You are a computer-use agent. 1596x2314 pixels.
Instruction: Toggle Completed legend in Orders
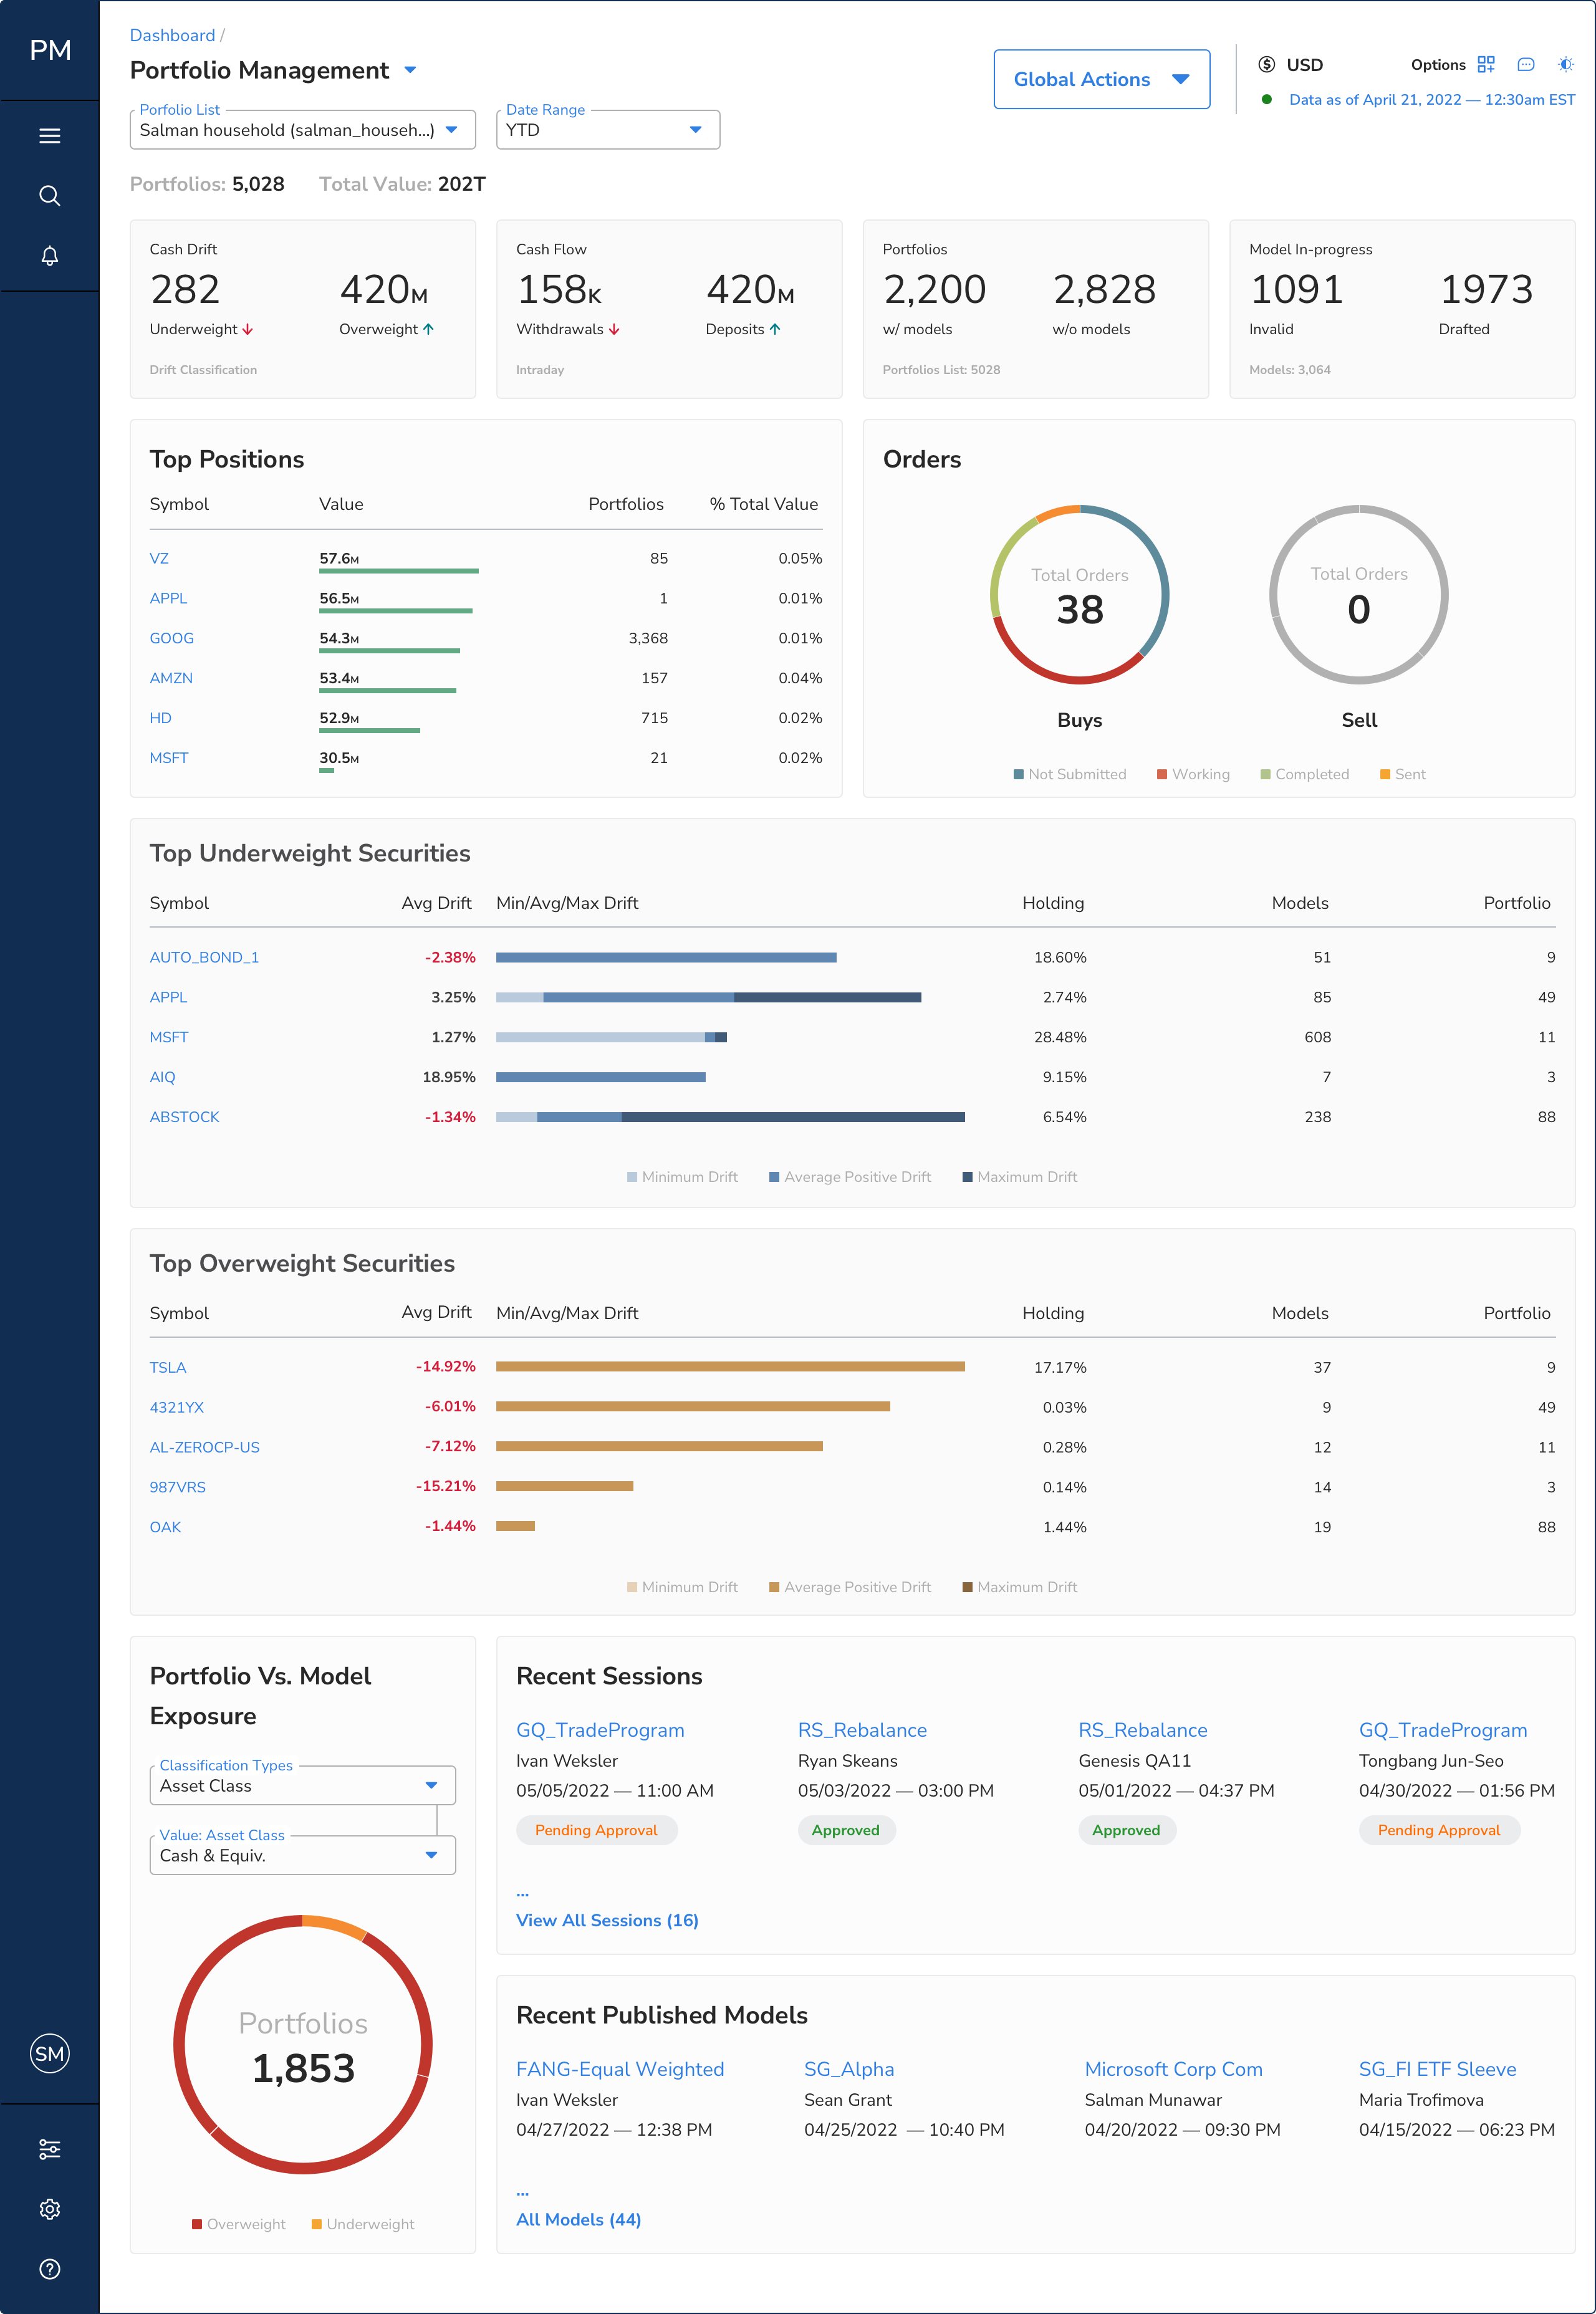pos(1304,774)
